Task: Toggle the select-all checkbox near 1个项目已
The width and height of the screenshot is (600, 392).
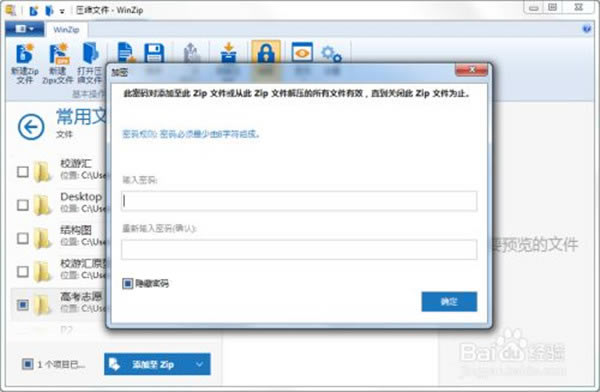Action: 28,364
